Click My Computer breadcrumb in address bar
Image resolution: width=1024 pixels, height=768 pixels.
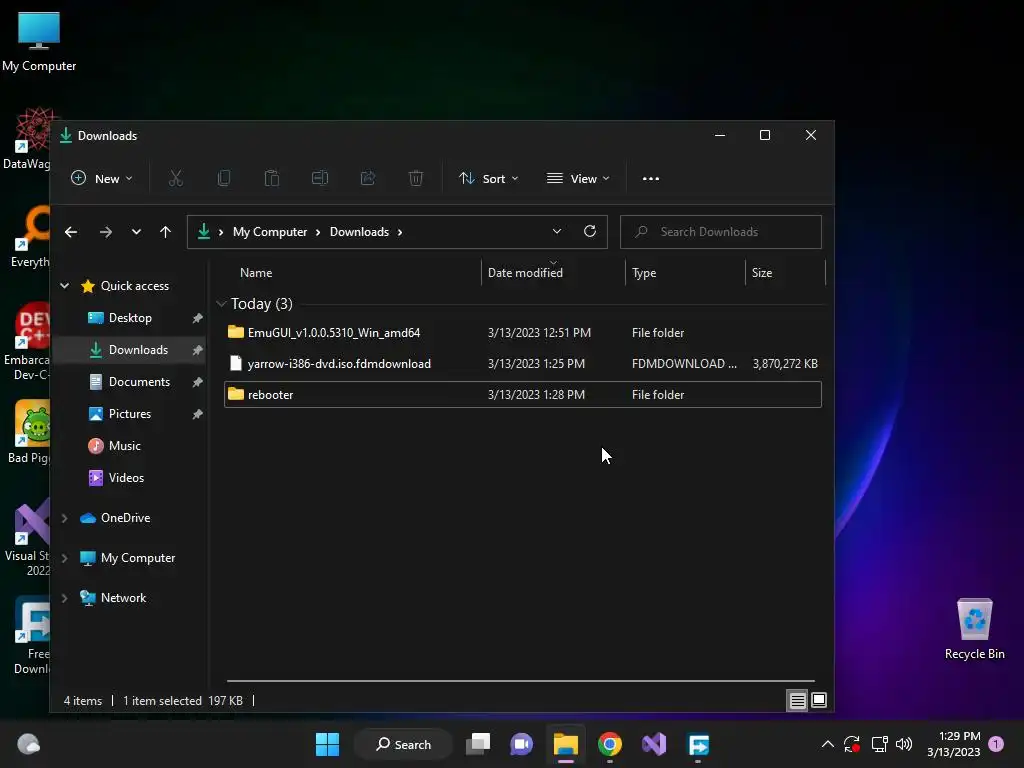click(x=270, y=232)
